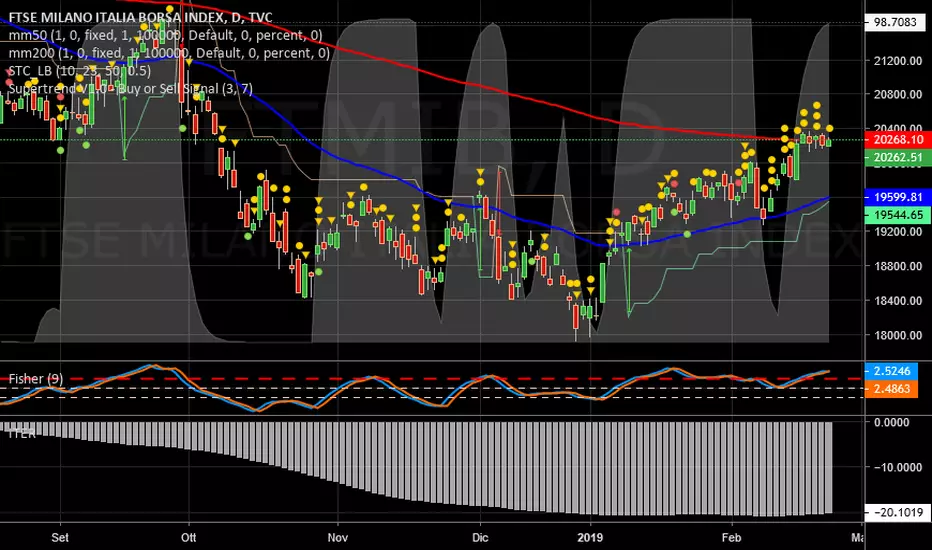Viewport: 932px width, 550px height.
Task: Click the 18400.00 price axis label
Action: (x=898, y=301)
